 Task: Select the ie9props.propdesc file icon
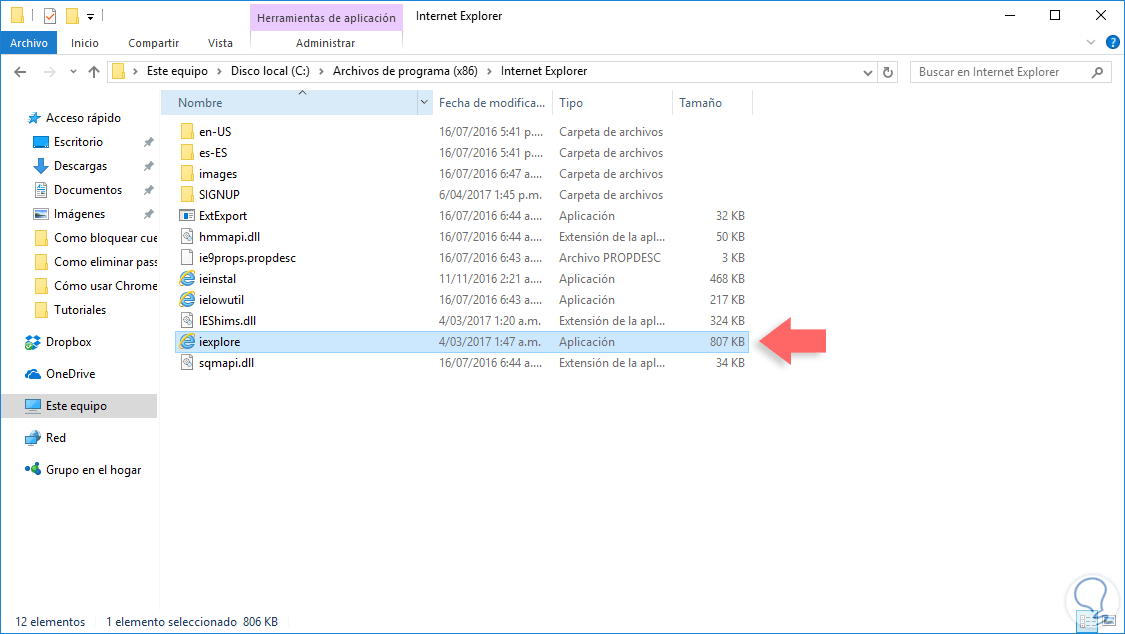(187, 257)
